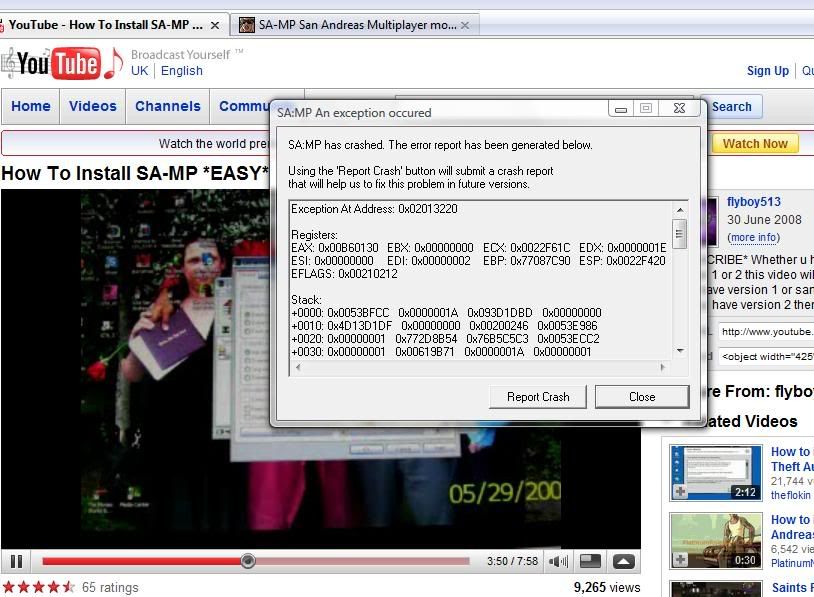Image resolution: width=814 pixels, height=597 pixels.
Task: Open the Community tab
Action: [243, 106]
